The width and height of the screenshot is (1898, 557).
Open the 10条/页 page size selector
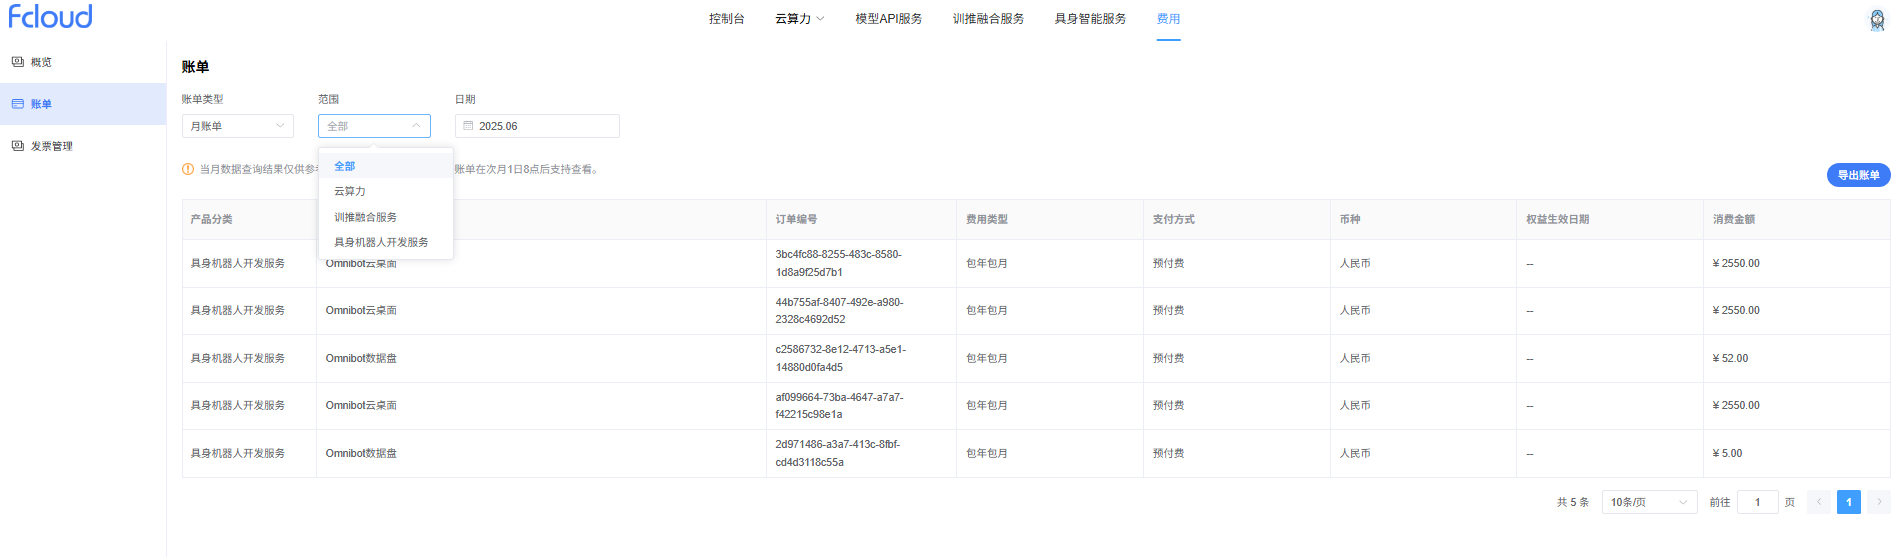click(1648, 502)
